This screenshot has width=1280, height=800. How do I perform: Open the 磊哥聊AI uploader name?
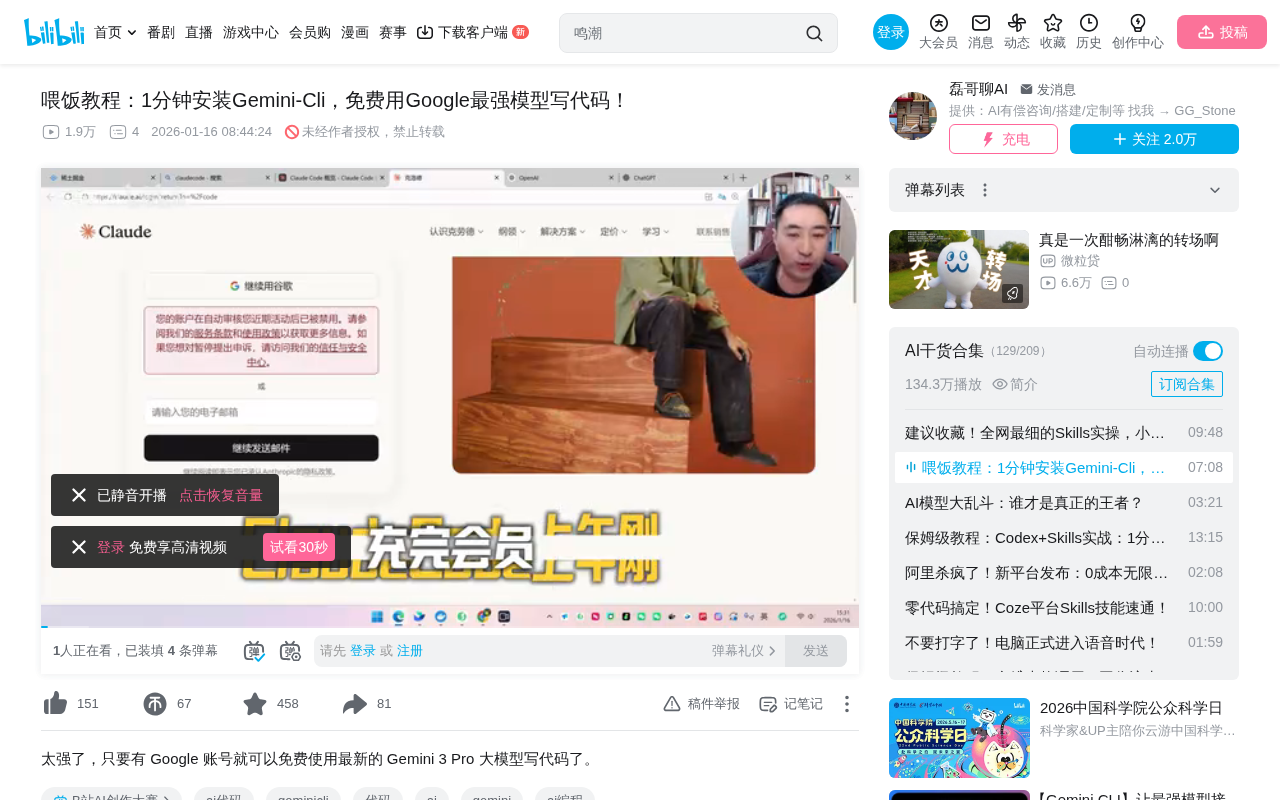pos(978,89)
